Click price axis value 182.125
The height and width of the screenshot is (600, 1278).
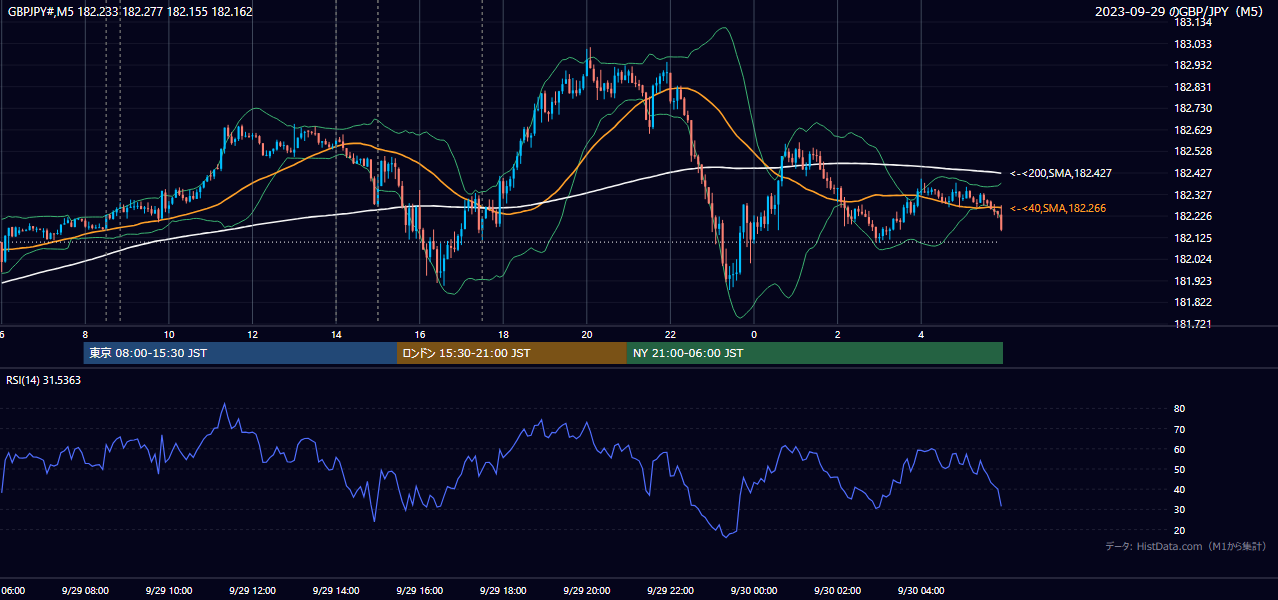1193,238
